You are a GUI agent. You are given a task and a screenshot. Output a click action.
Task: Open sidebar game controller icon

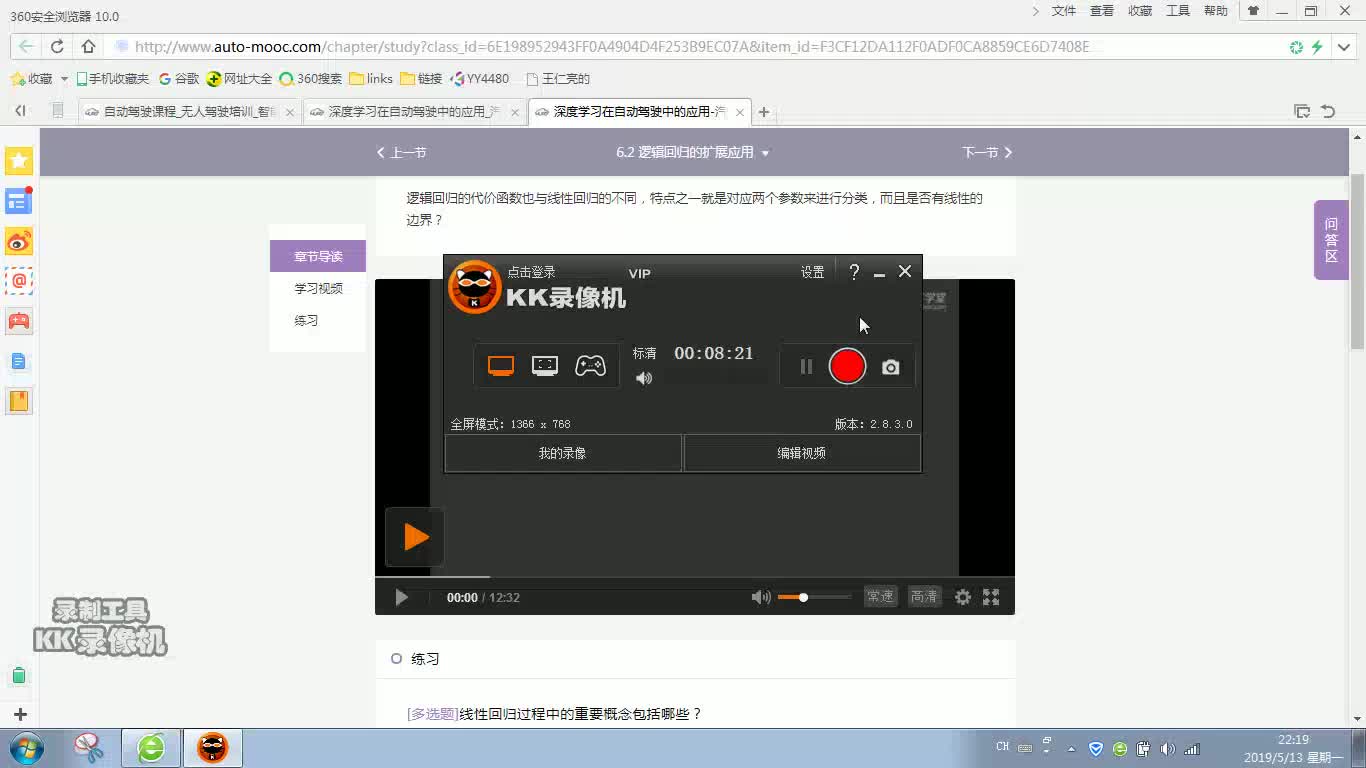19,321
